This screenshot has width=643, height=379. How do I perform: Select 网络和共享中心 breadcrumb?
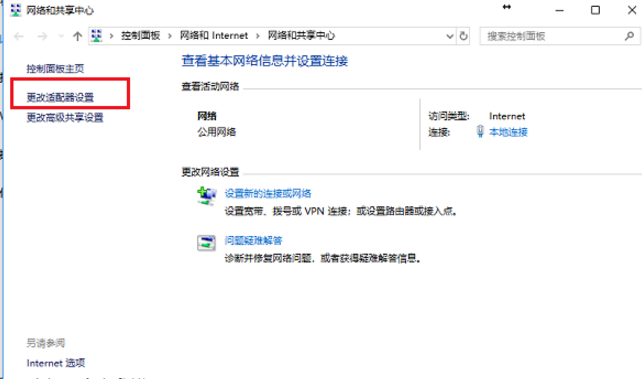(301, 36)
